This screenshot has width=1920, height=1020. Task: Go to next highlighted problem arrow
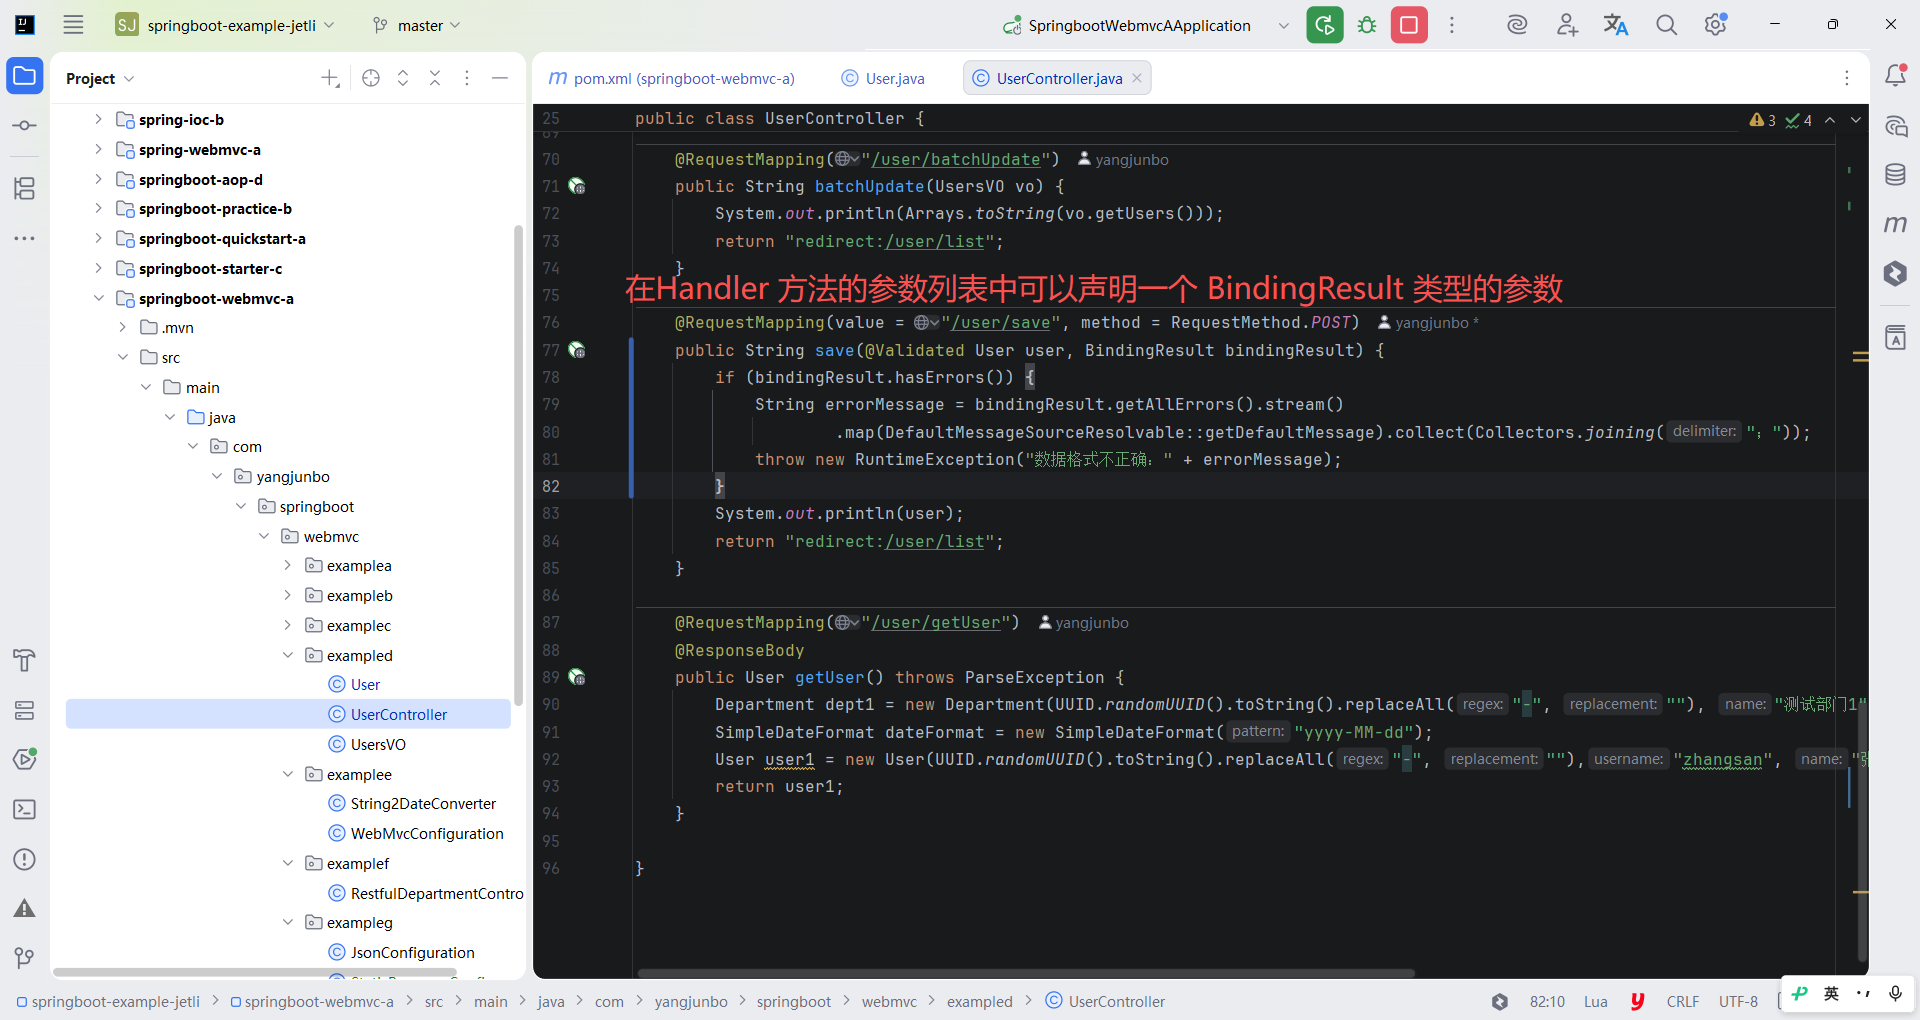click(x=1856, y=120)
